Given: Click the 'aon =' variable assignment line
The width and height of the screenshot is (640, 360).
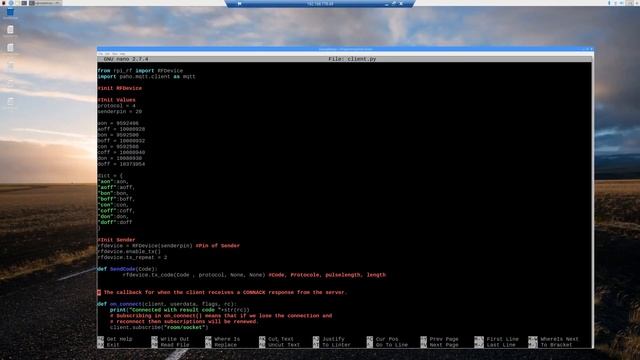Looking at the screenshot, I should coord(118,123).
